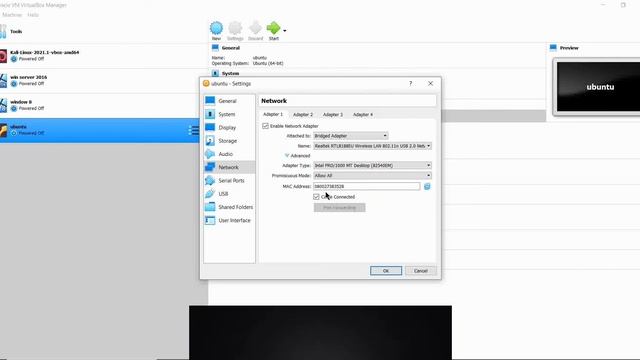Click the green Start arrow icon
The width and height of the screenshot is (640, 360).
(273, 28)
